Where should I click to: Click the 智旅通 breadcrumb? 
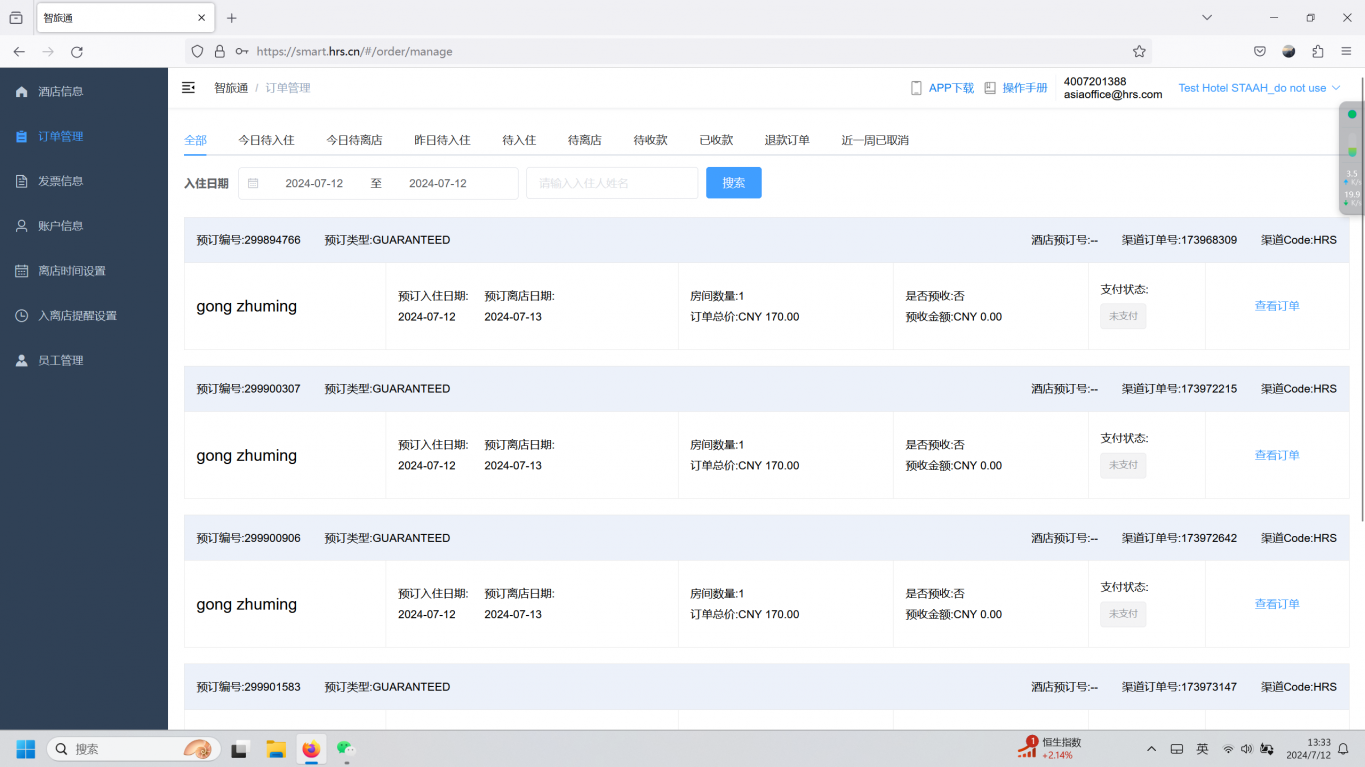pyautogui.click(x=231, y=88)
